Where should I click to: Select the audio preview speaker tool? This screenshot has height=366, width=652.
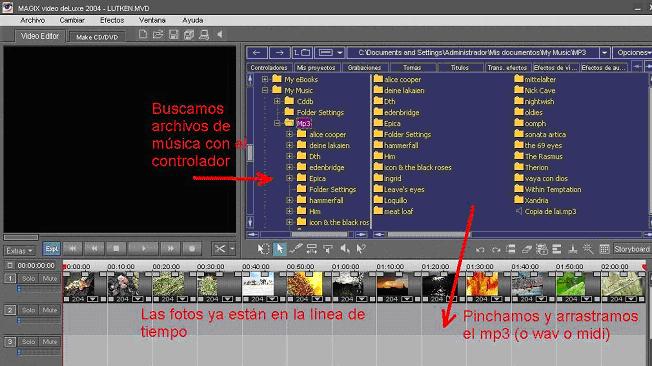click(345, 249)
